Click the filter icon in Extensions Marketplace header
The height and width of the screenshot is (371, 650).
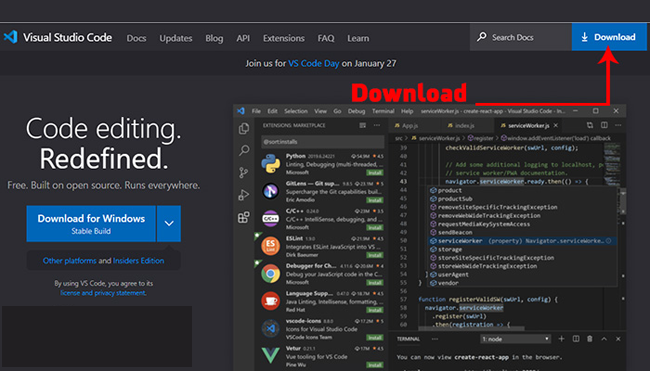(363, 125)
